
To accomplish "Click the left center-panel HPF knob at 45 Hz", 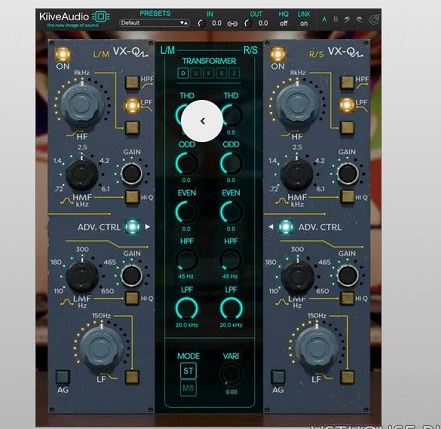I will [186, 259].
